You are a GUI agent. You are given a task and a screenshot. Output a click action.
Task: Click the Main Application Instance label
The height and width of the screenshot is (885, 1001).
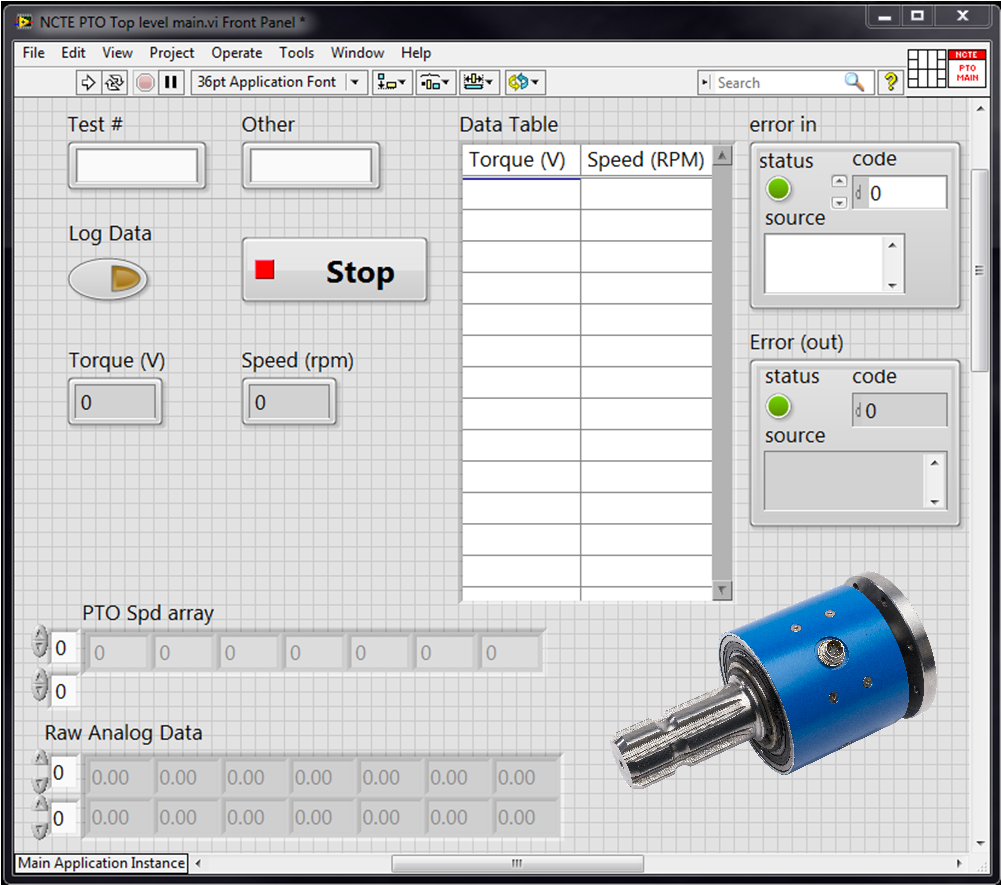101,863
